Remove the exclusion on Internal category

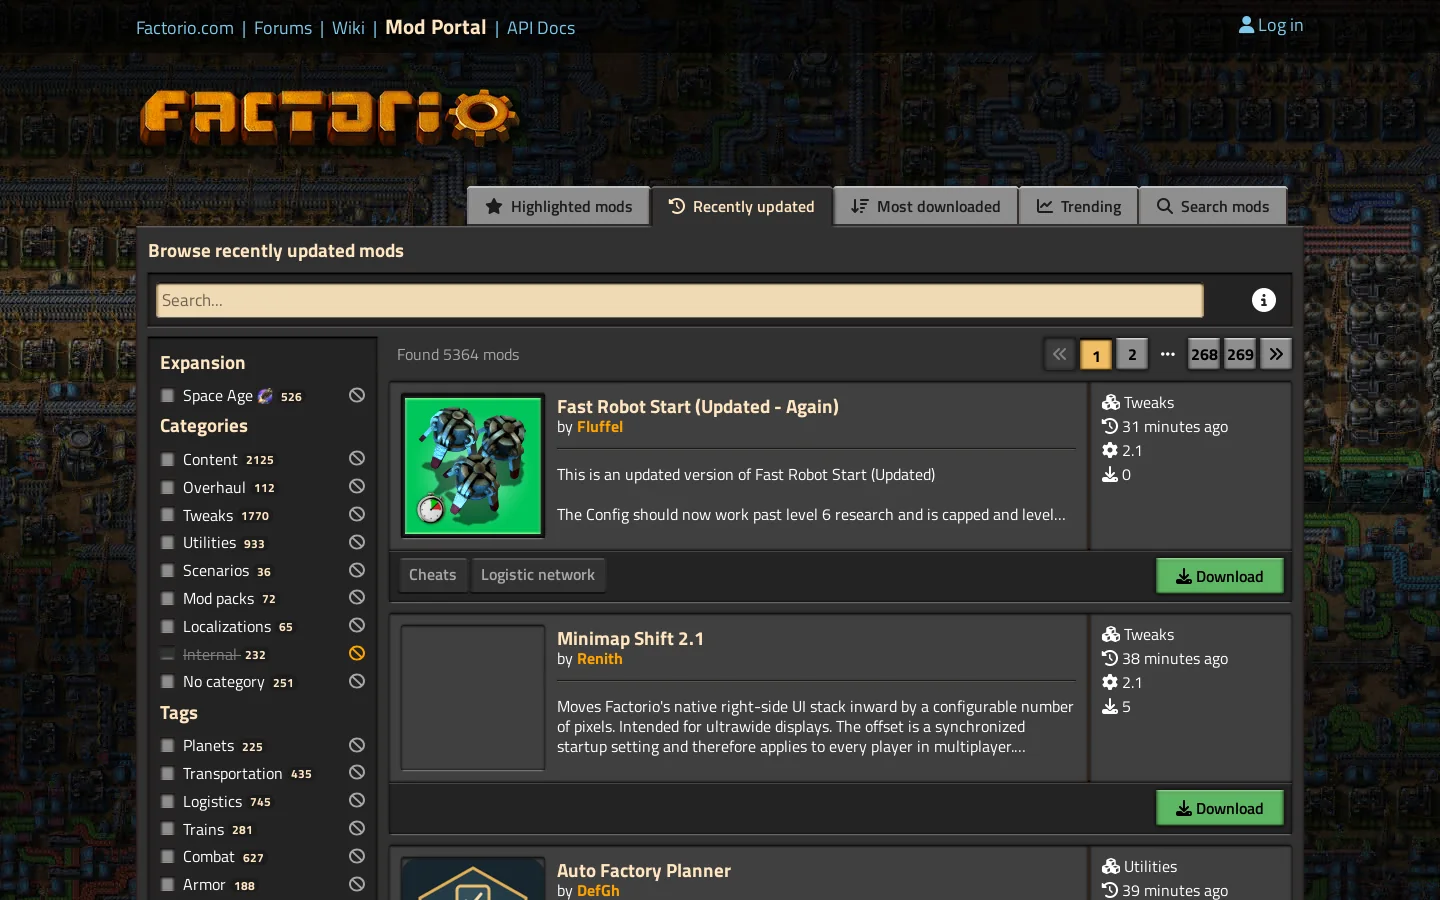[357, 654]
